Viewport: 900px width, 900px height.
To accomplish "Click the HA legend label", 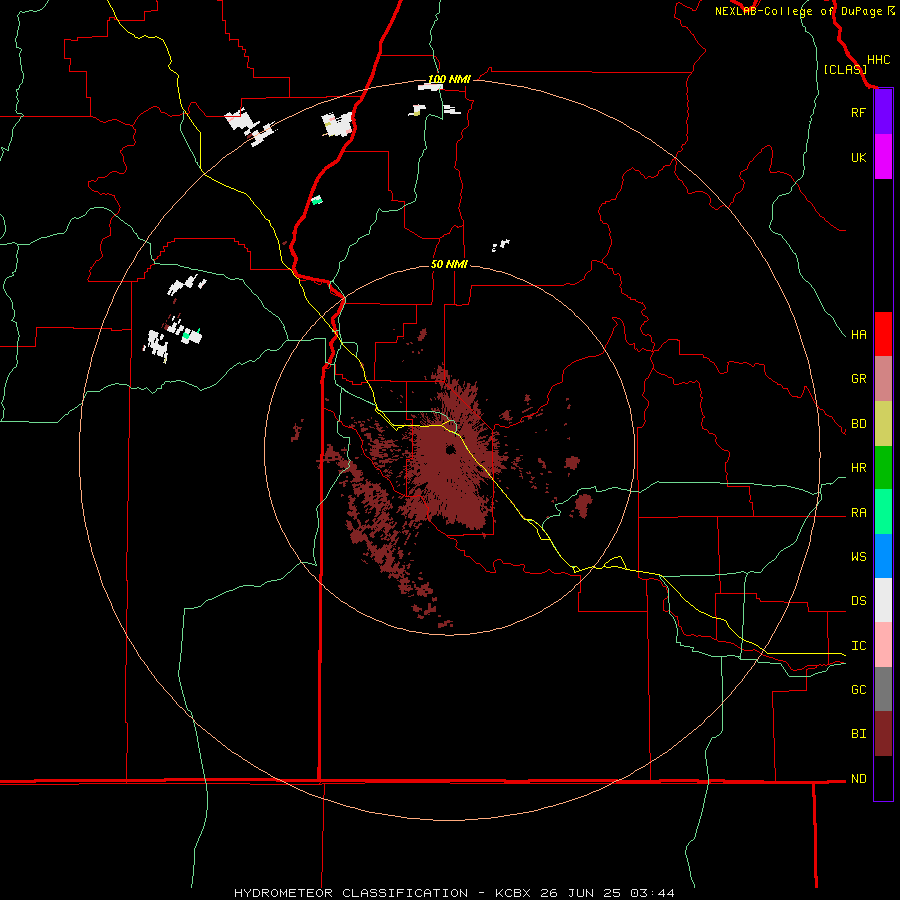I will 858,334.
